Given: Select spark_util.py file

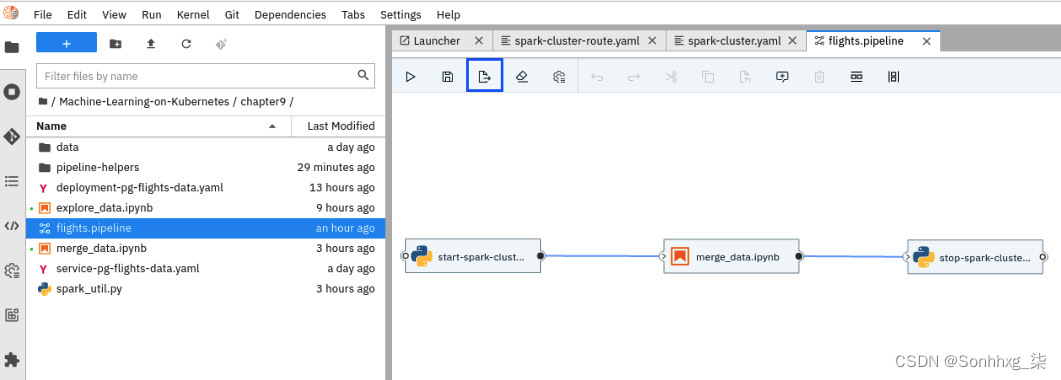Looking at the screenshot, I should click(x=206, y=289).
